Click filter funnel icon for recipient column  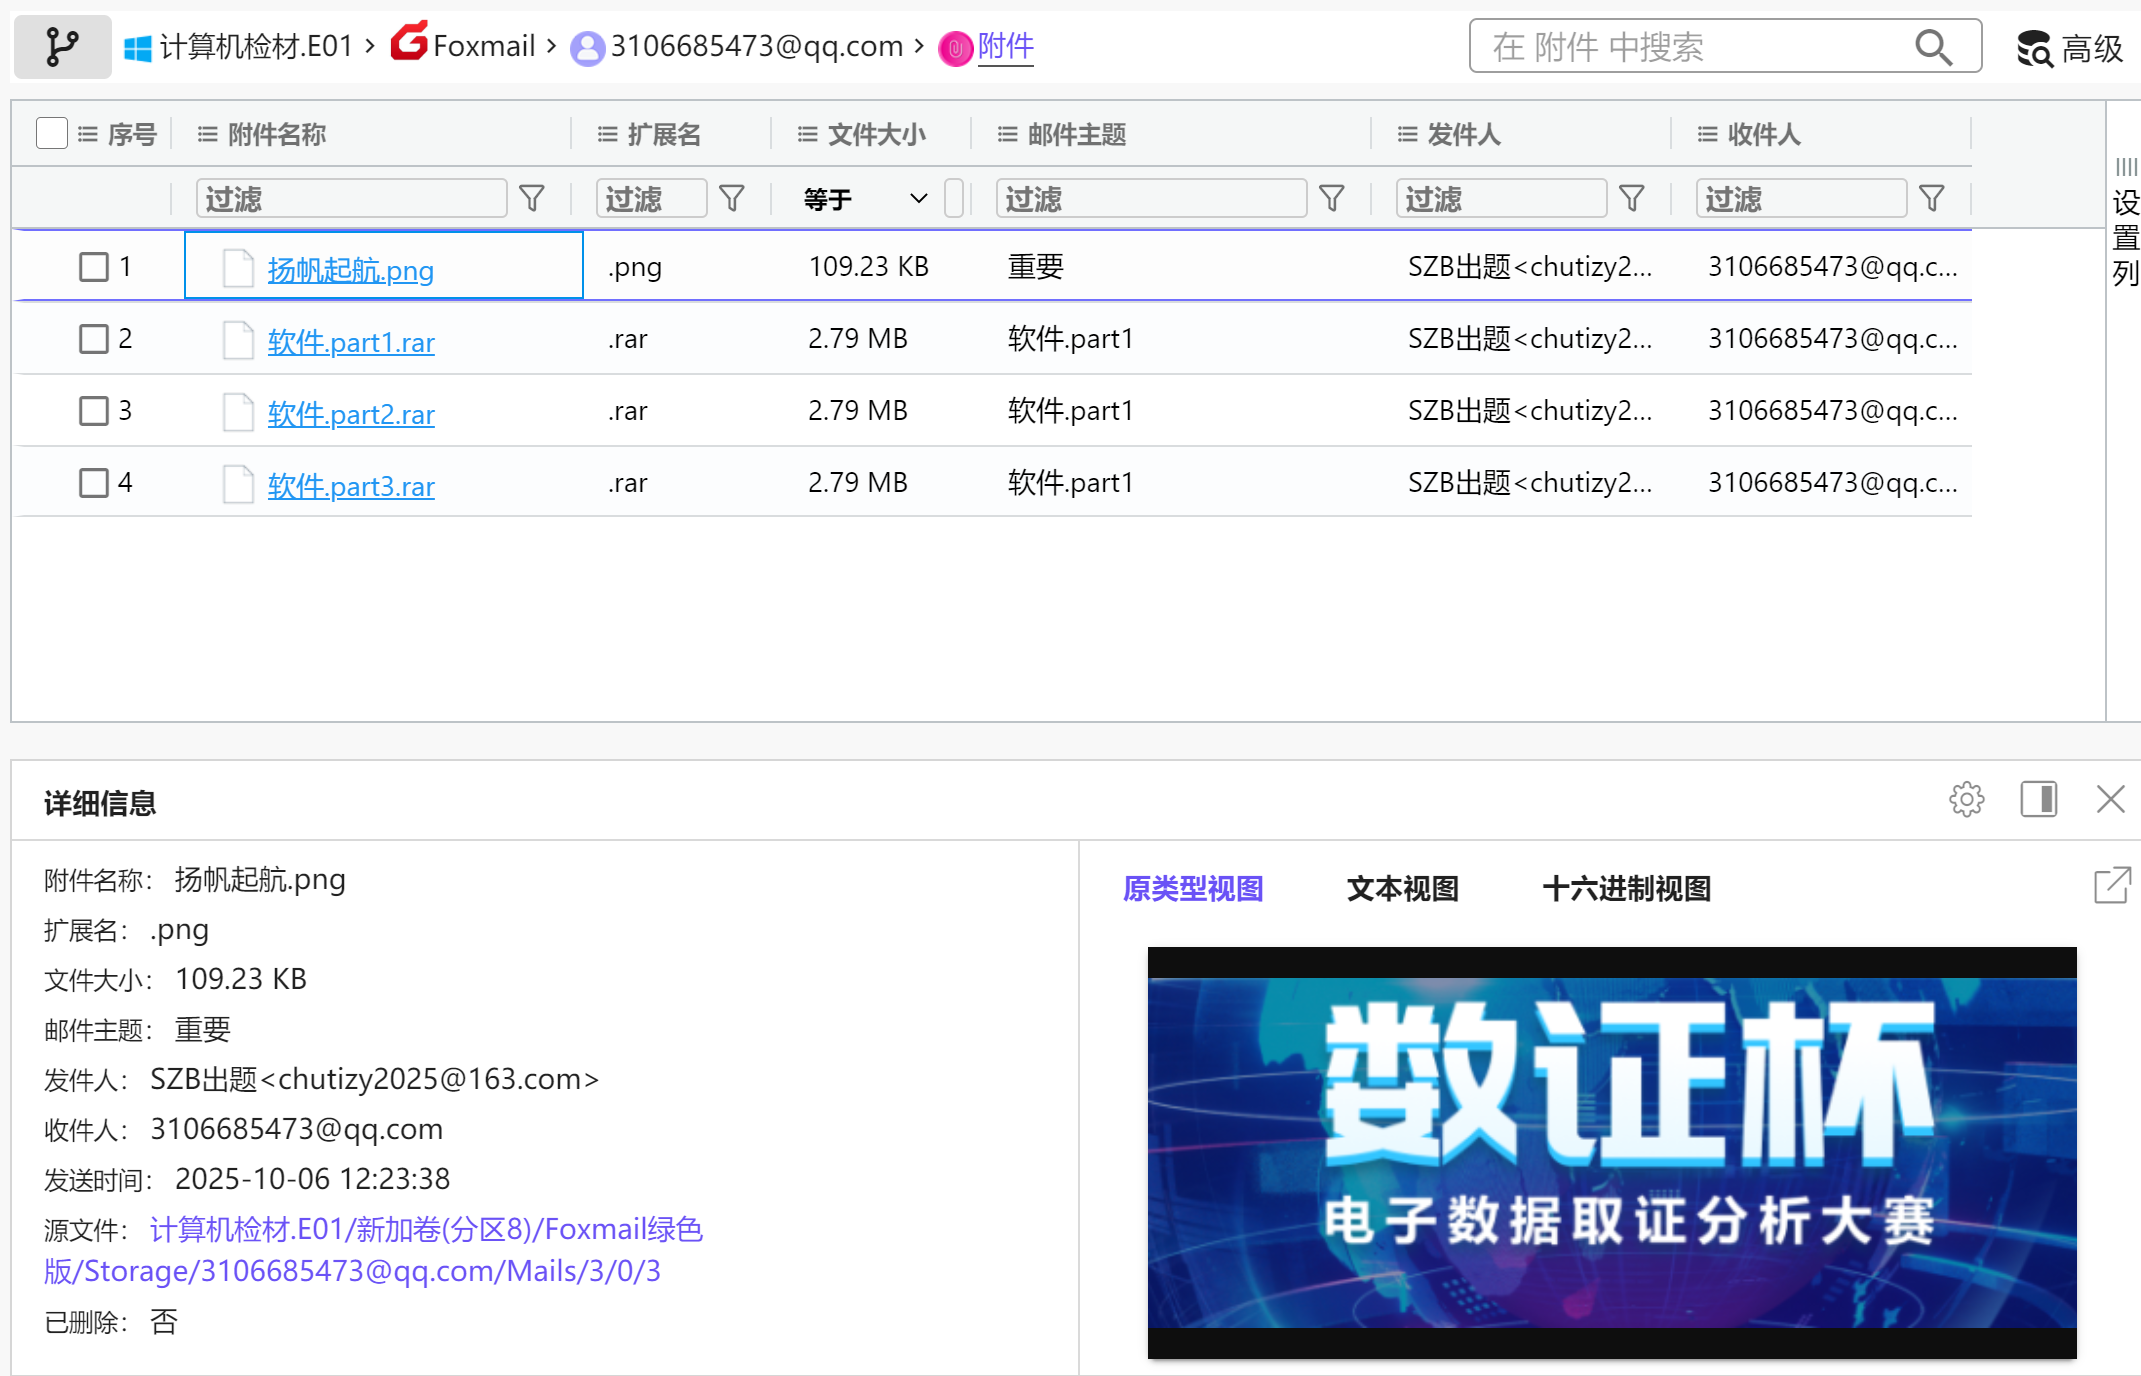pos(1931,198)
